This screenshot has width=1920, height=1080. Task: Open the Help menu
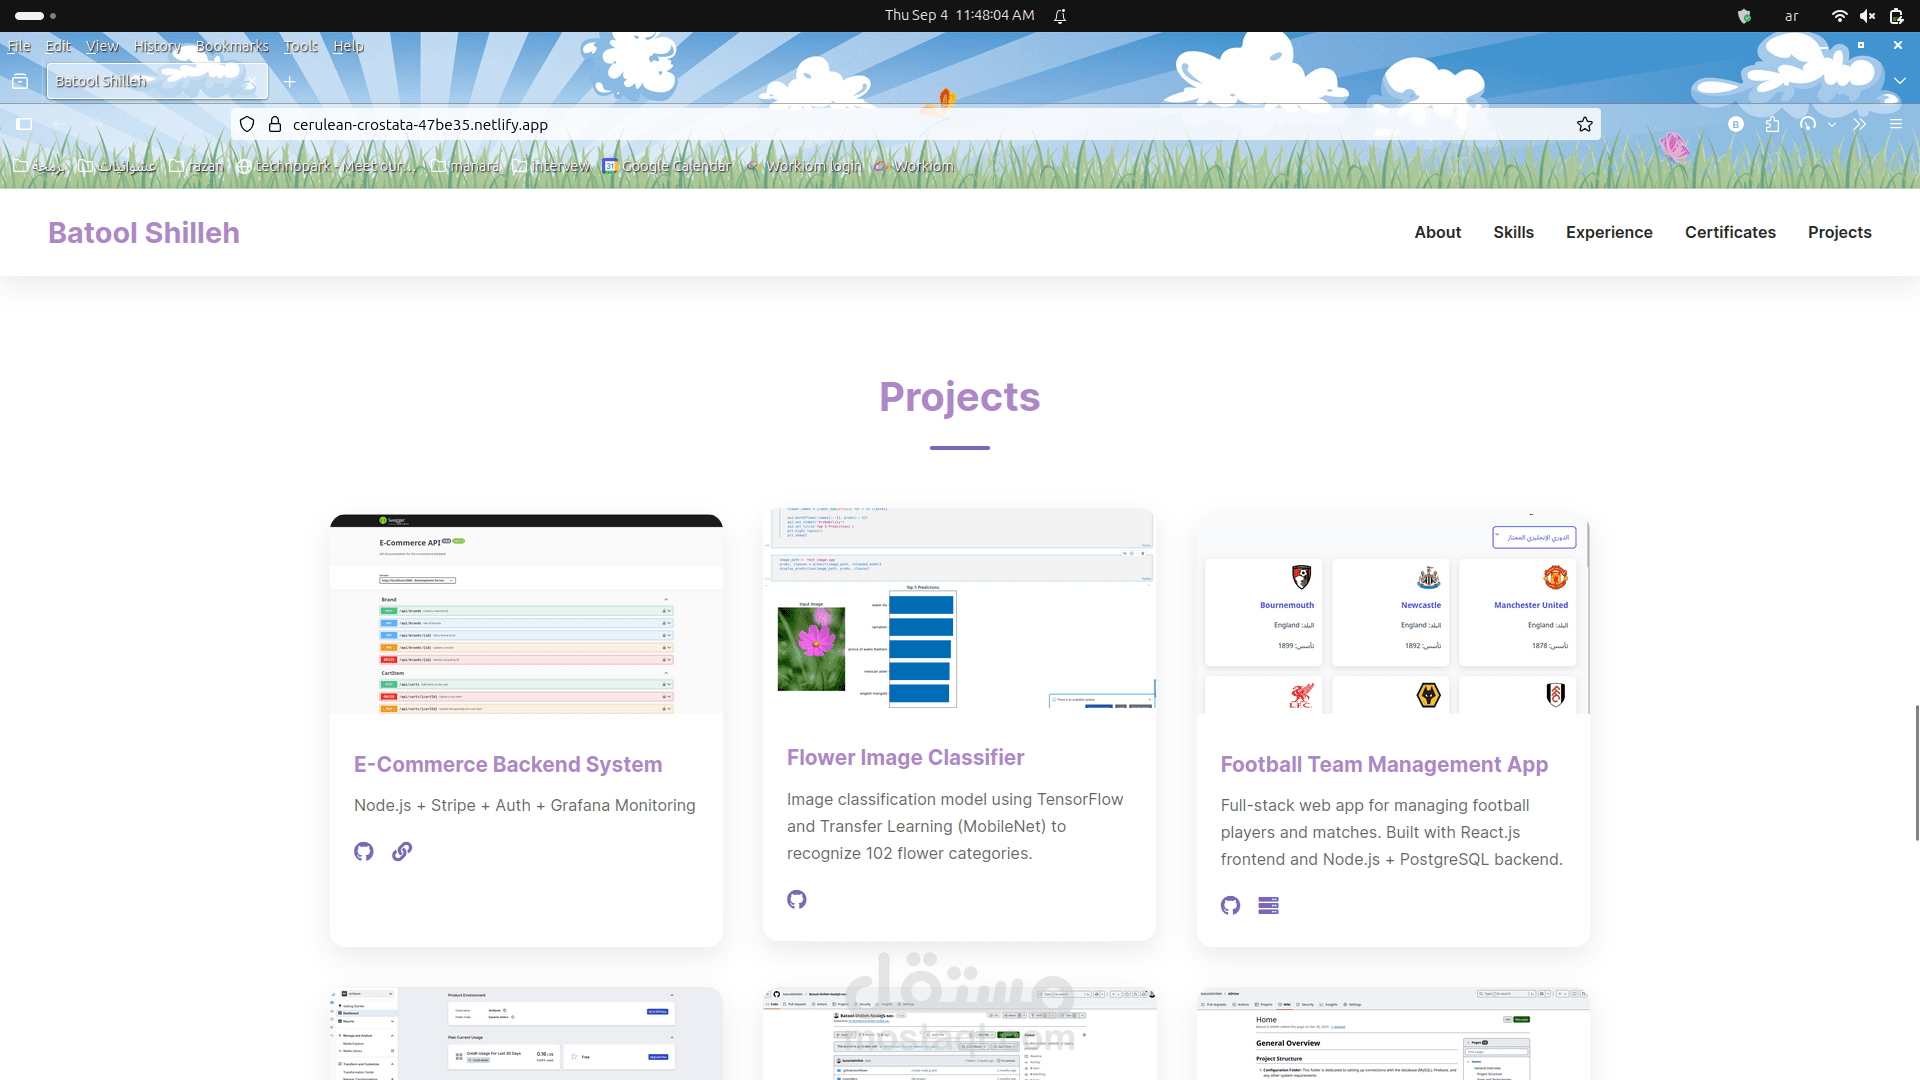click(348, 46)
